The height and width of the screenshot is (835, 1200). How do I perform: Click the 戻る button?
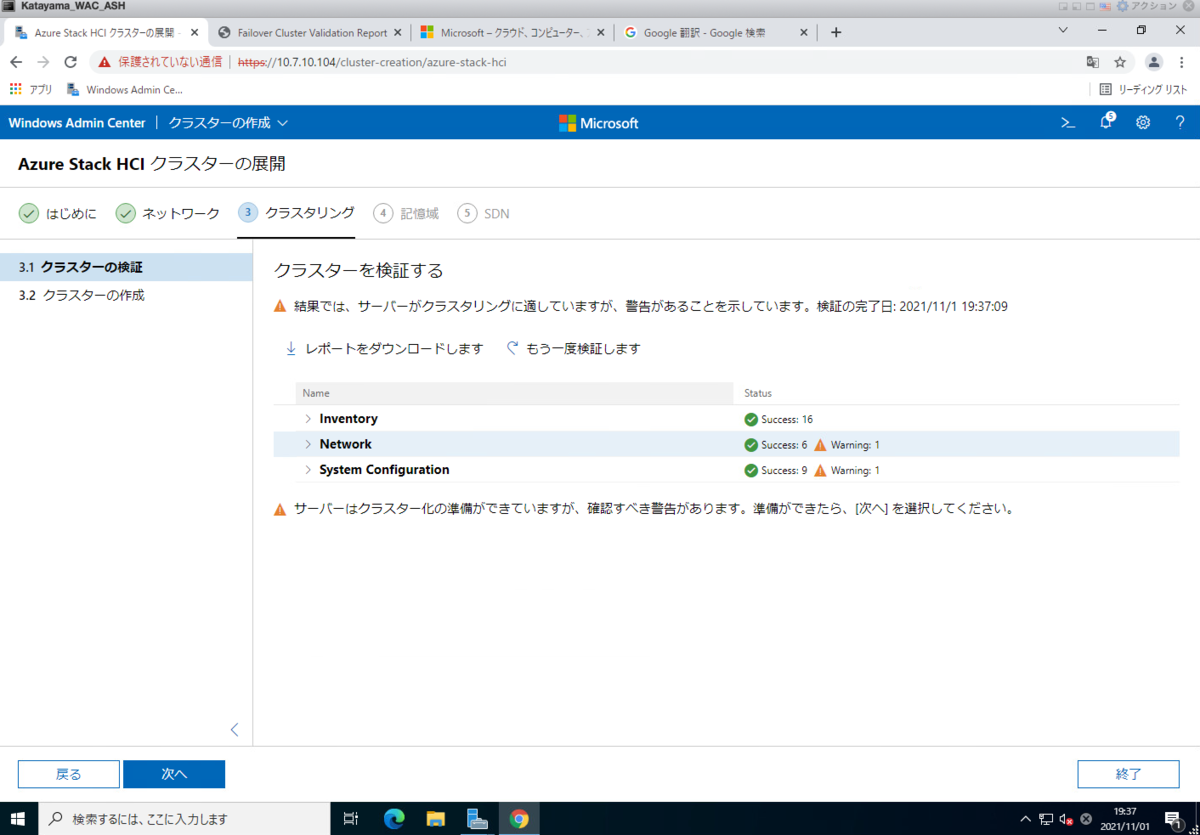point(69,774)
